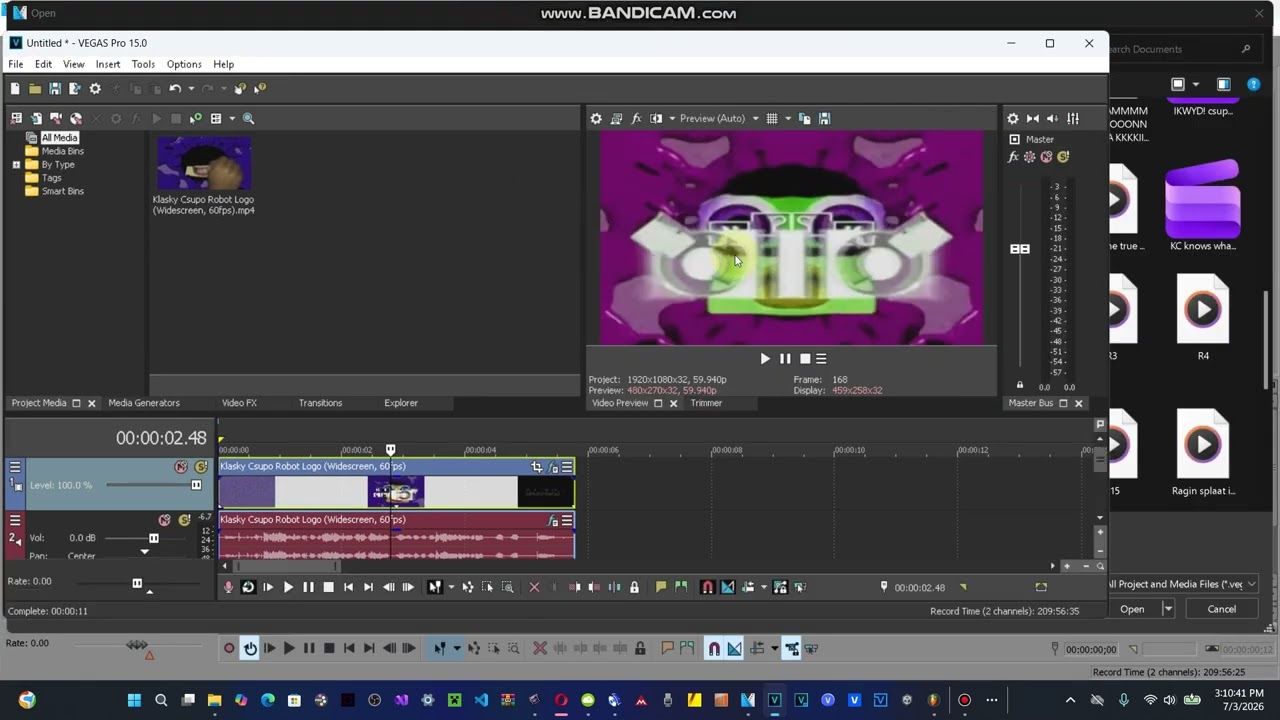Open Master Bus audio properties gear
Screen dimensions: 1280x720
click(1013, 119)
